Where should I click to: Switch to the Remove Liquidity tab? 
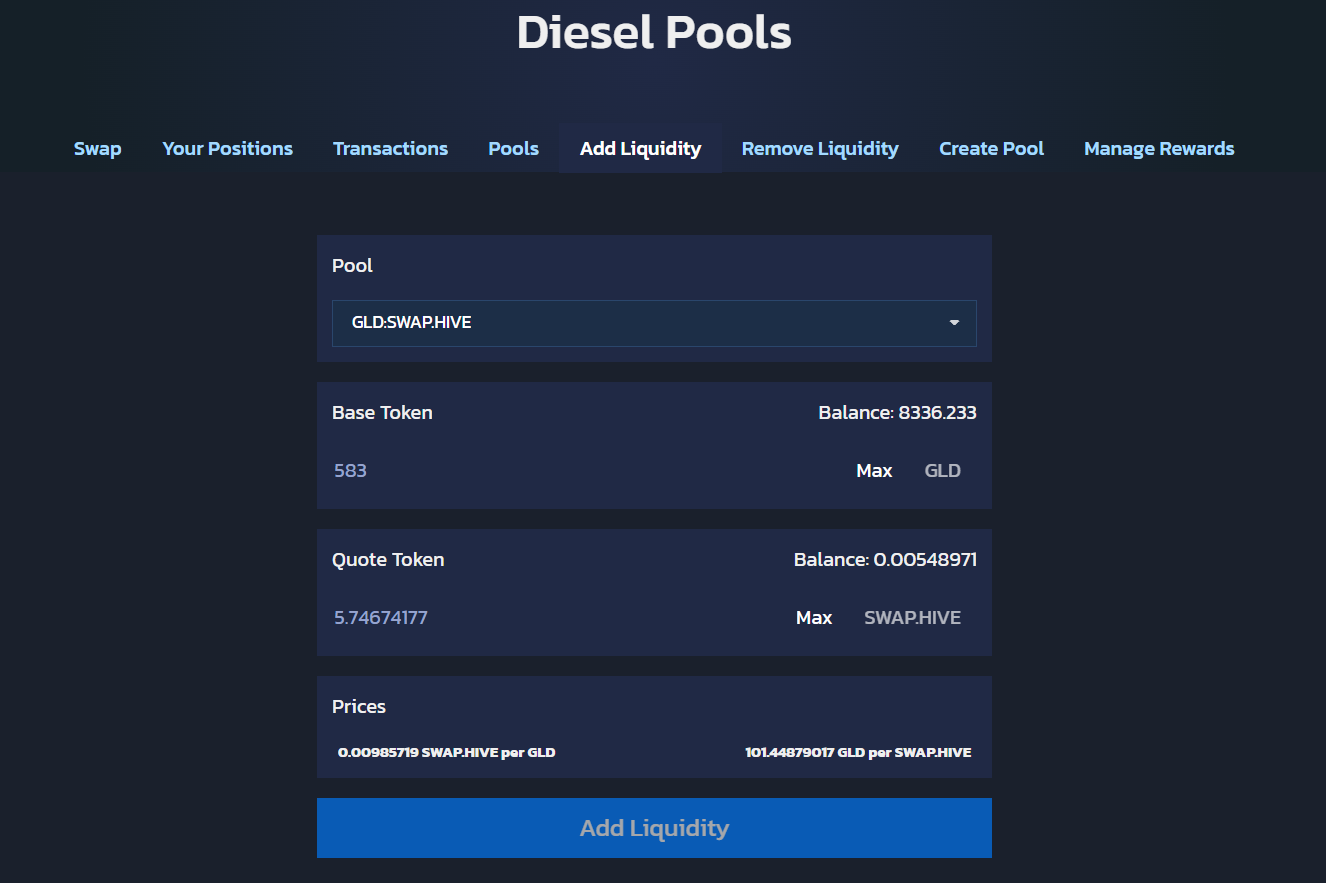(x=819, y=149)
